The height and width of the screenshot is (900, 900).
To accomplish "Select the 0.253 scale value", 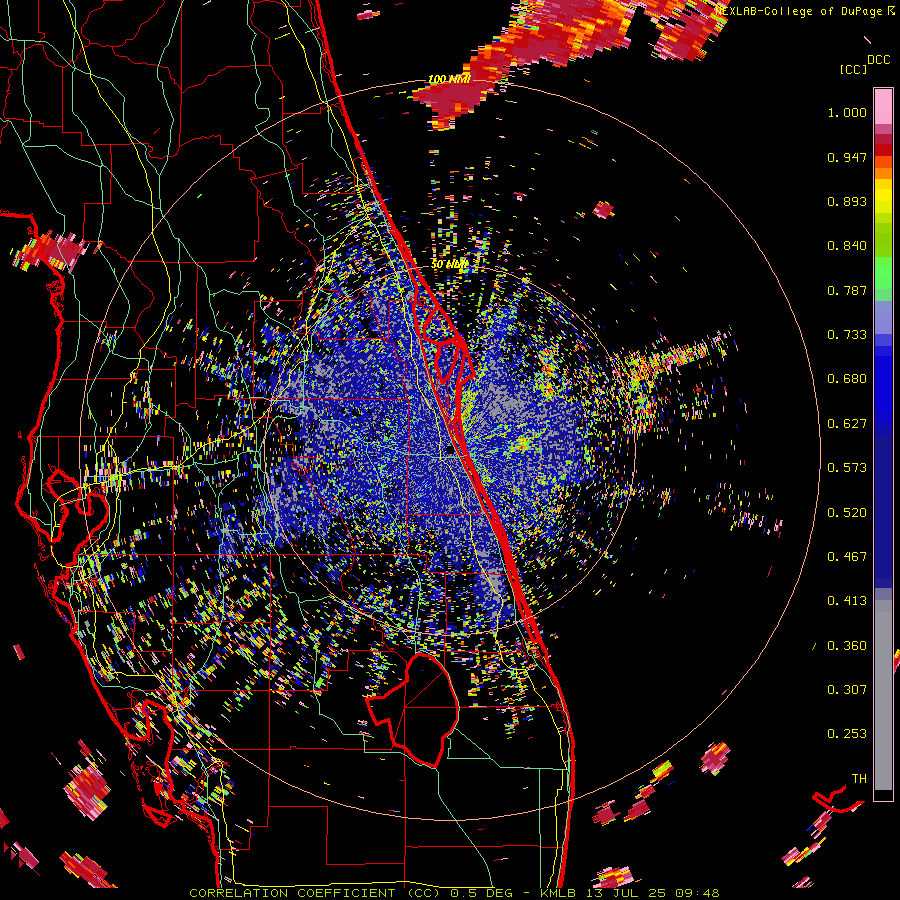I will 847,734.
